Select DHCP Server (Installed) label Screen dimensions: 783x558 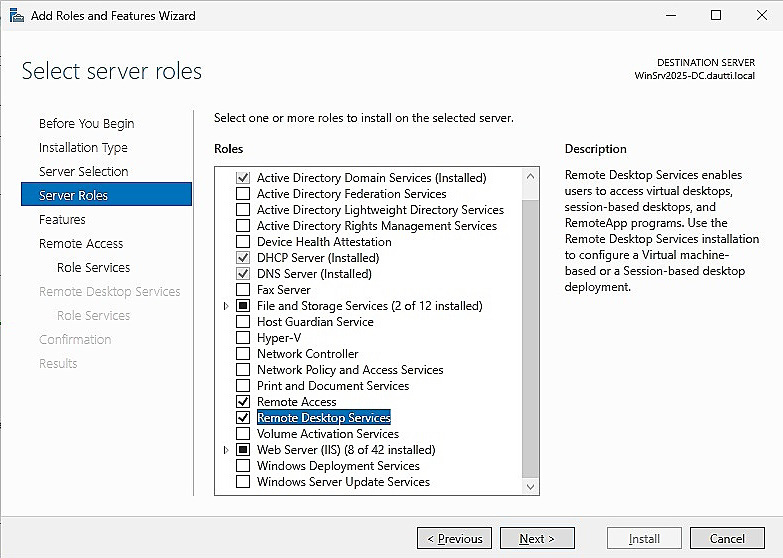tap(318, 258)
